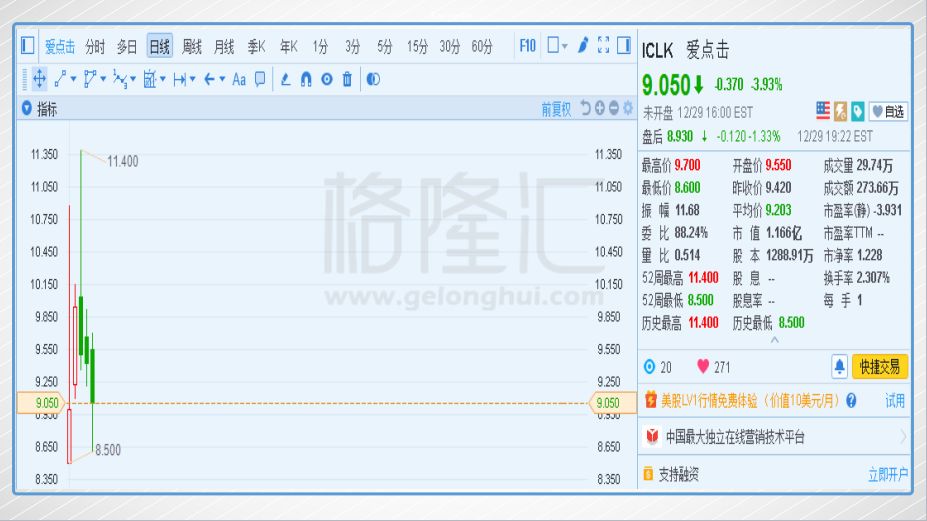Like the stock with heart icon
The height and width of the screenshot is (521, 927).
coord(702,366)
